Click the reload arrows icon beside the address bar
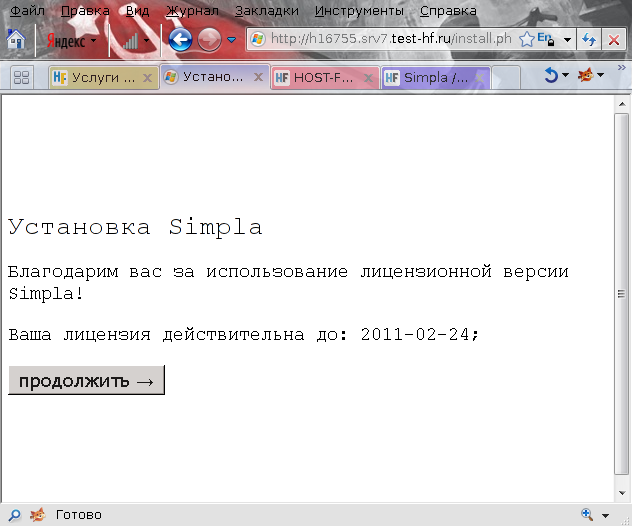The height and width of the screenshot is (526, 632). click(x=590, y=40)
